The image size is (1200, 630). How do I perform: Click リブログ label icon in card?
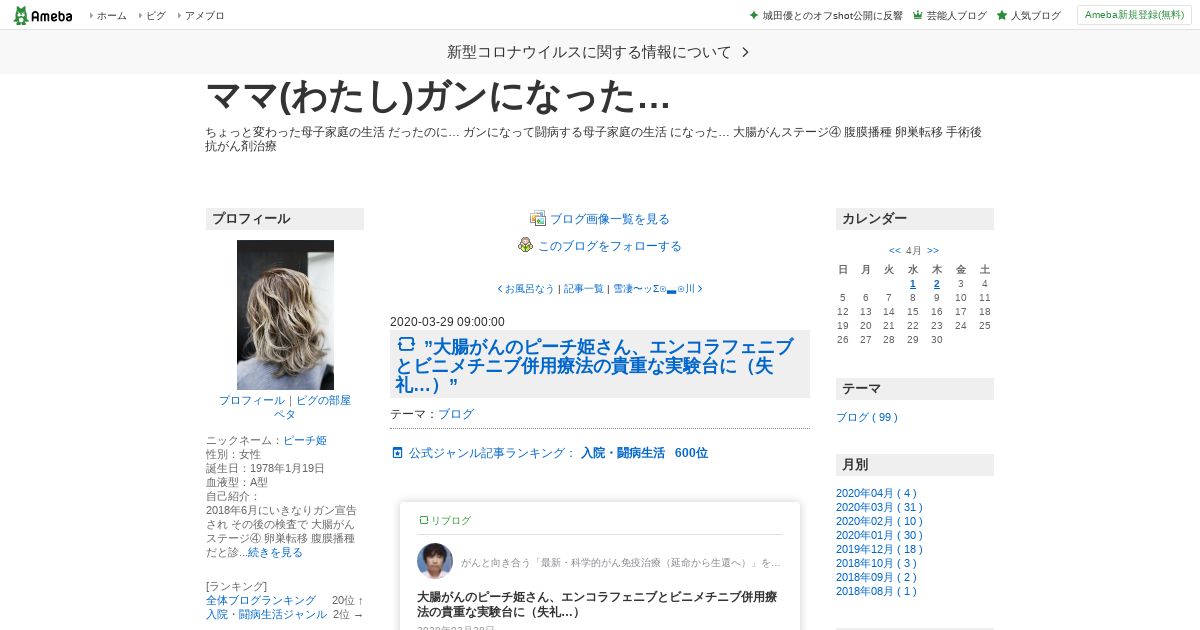tap(423, 520)
